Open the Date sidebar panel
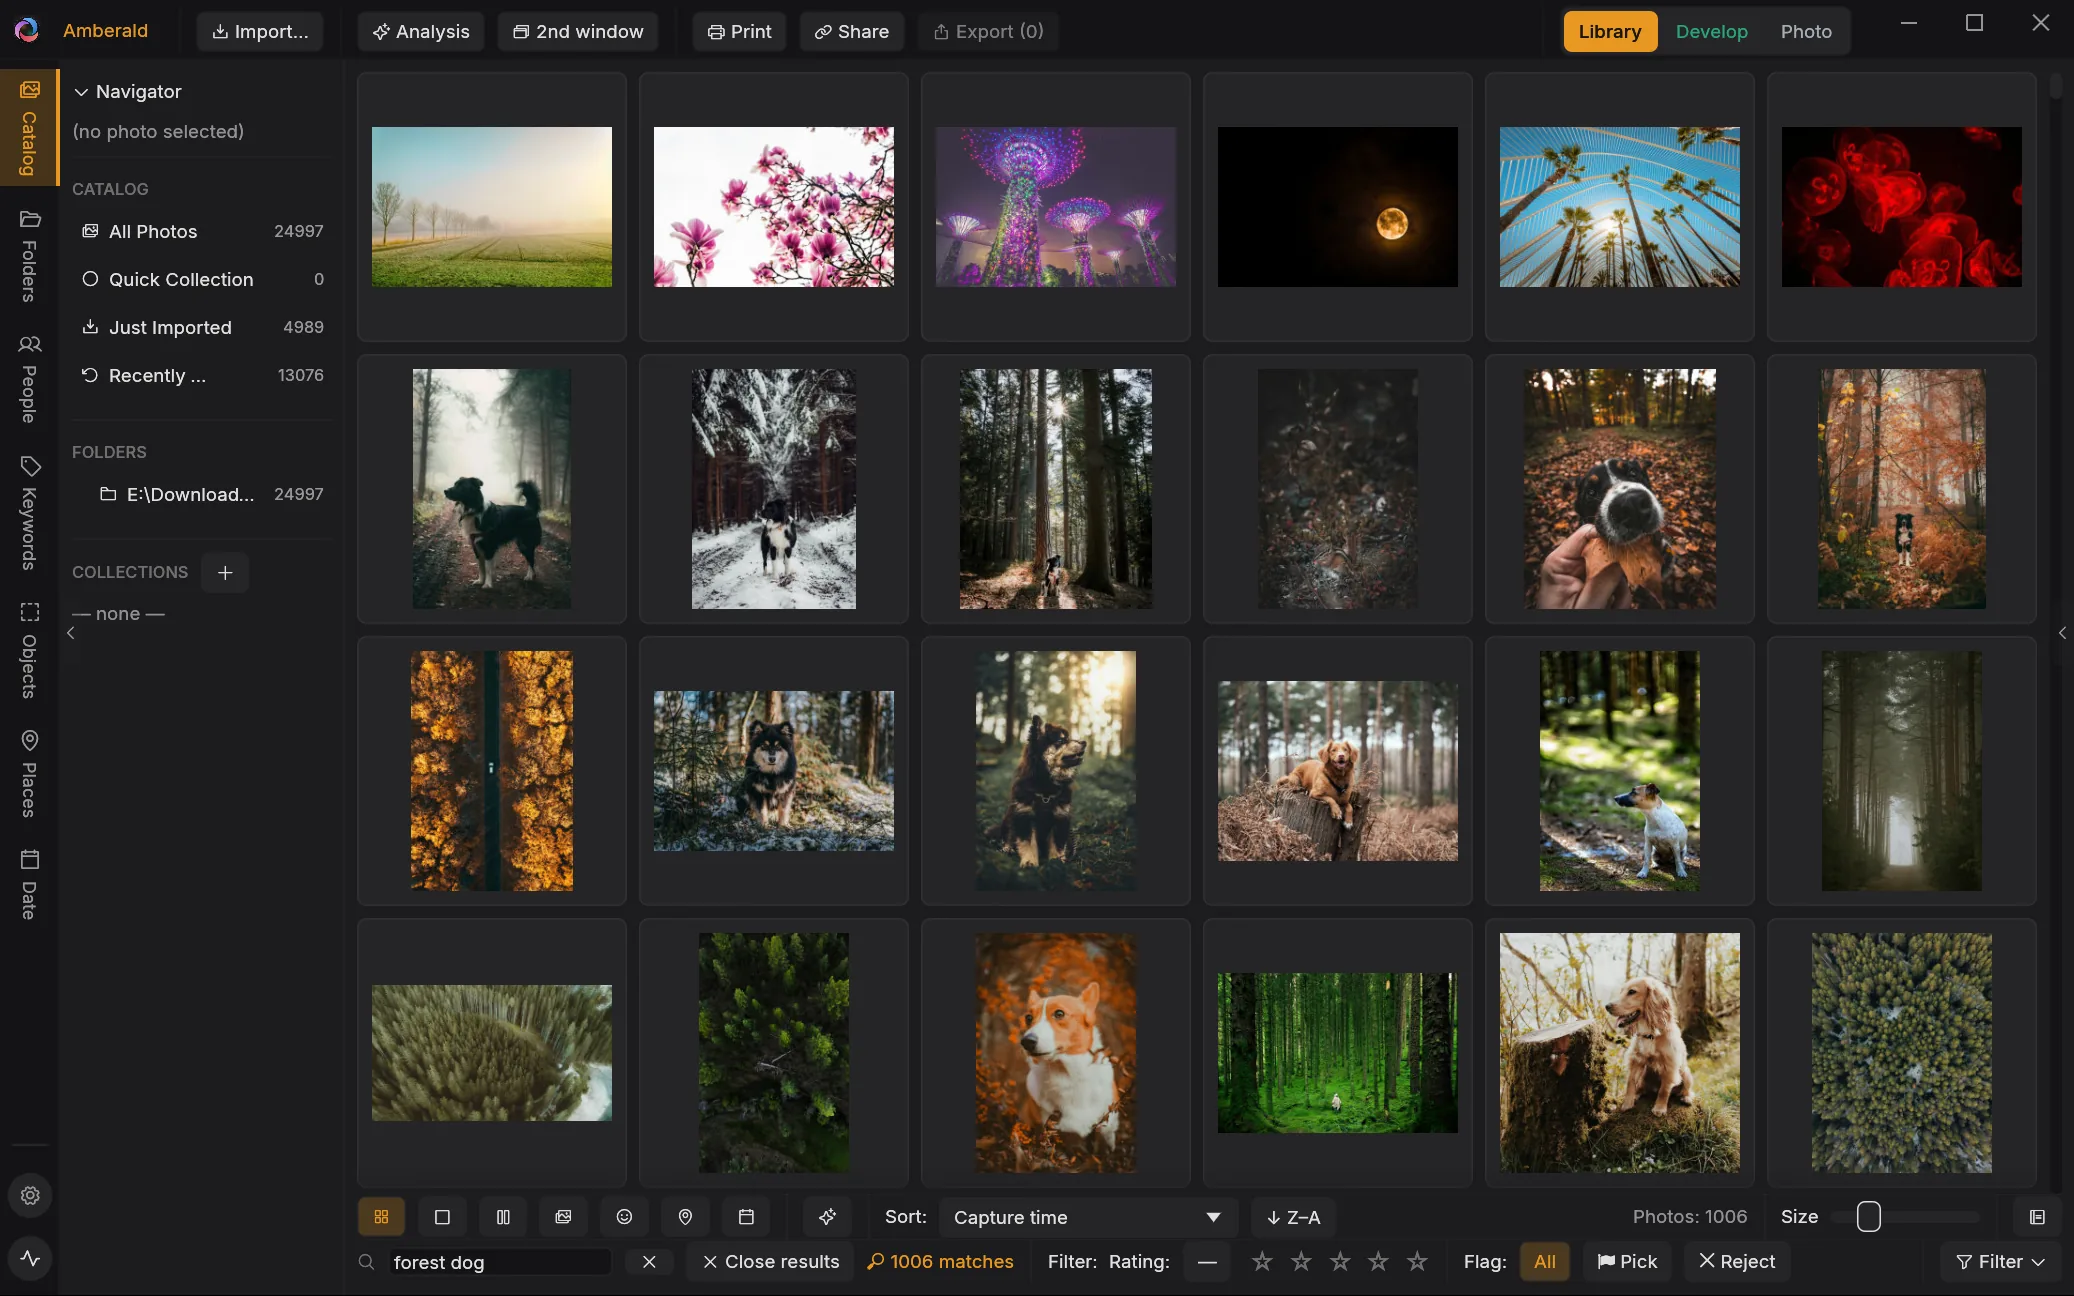This screenshot has height=1296, width=2074. pos(30,885)
